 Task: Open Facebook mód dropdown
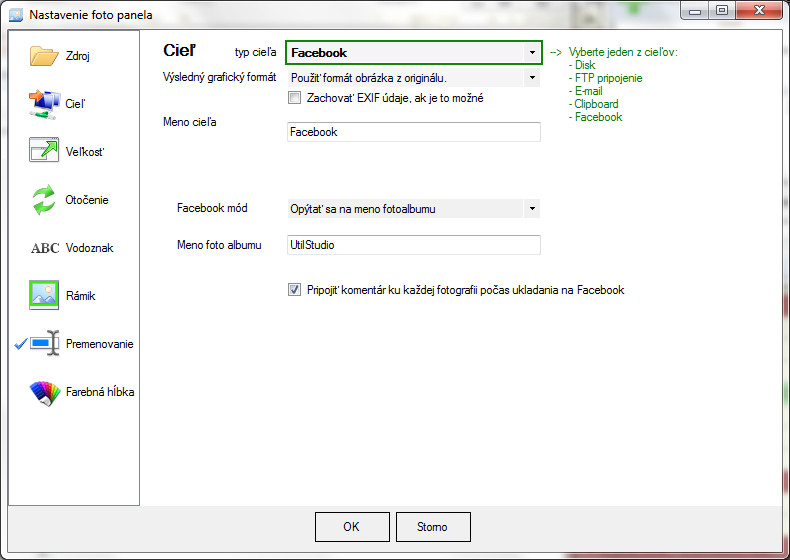click(x=414, y=209)
